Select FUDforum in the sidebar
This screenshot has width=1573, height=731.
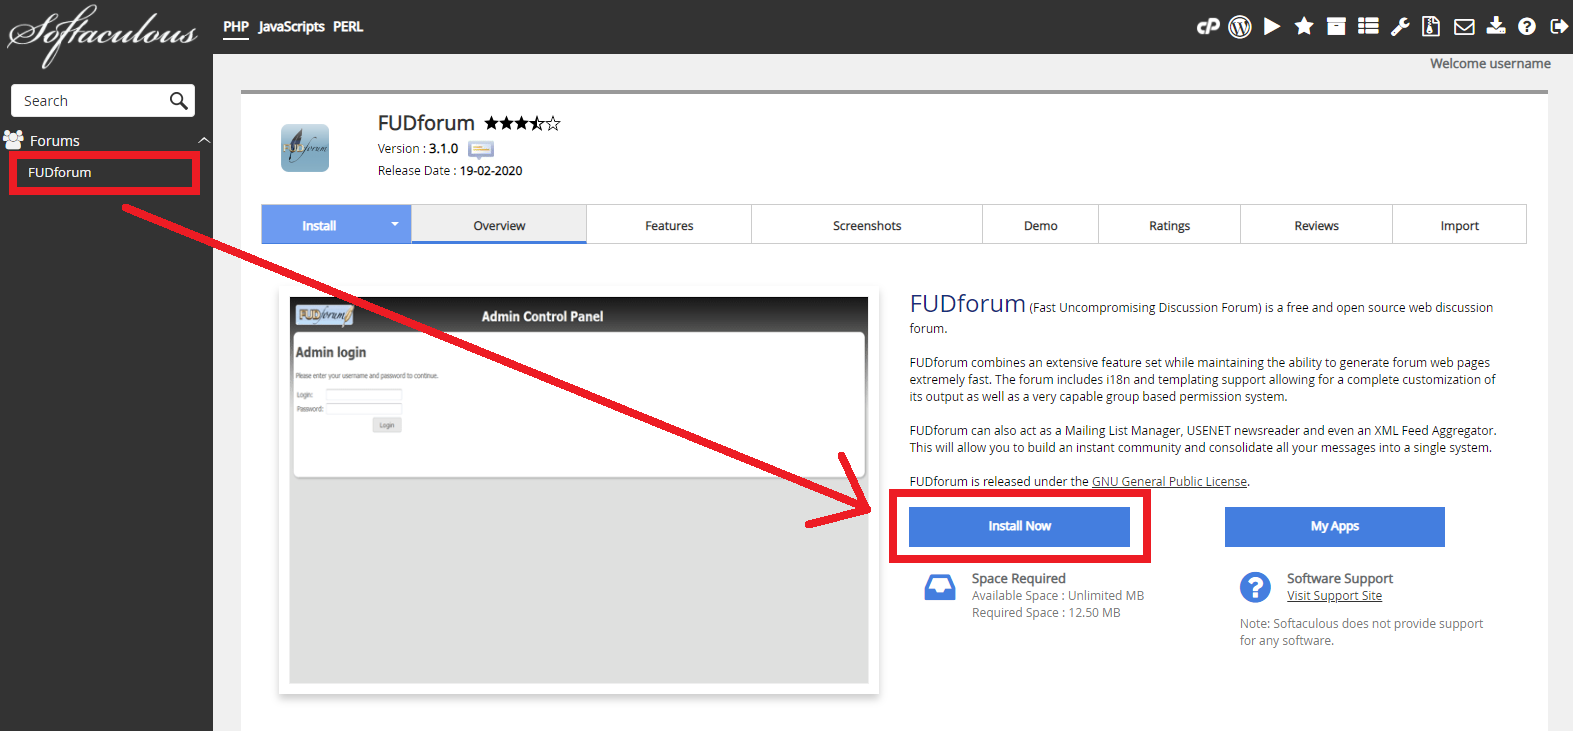pyautogui.click(x=60, y=173)
